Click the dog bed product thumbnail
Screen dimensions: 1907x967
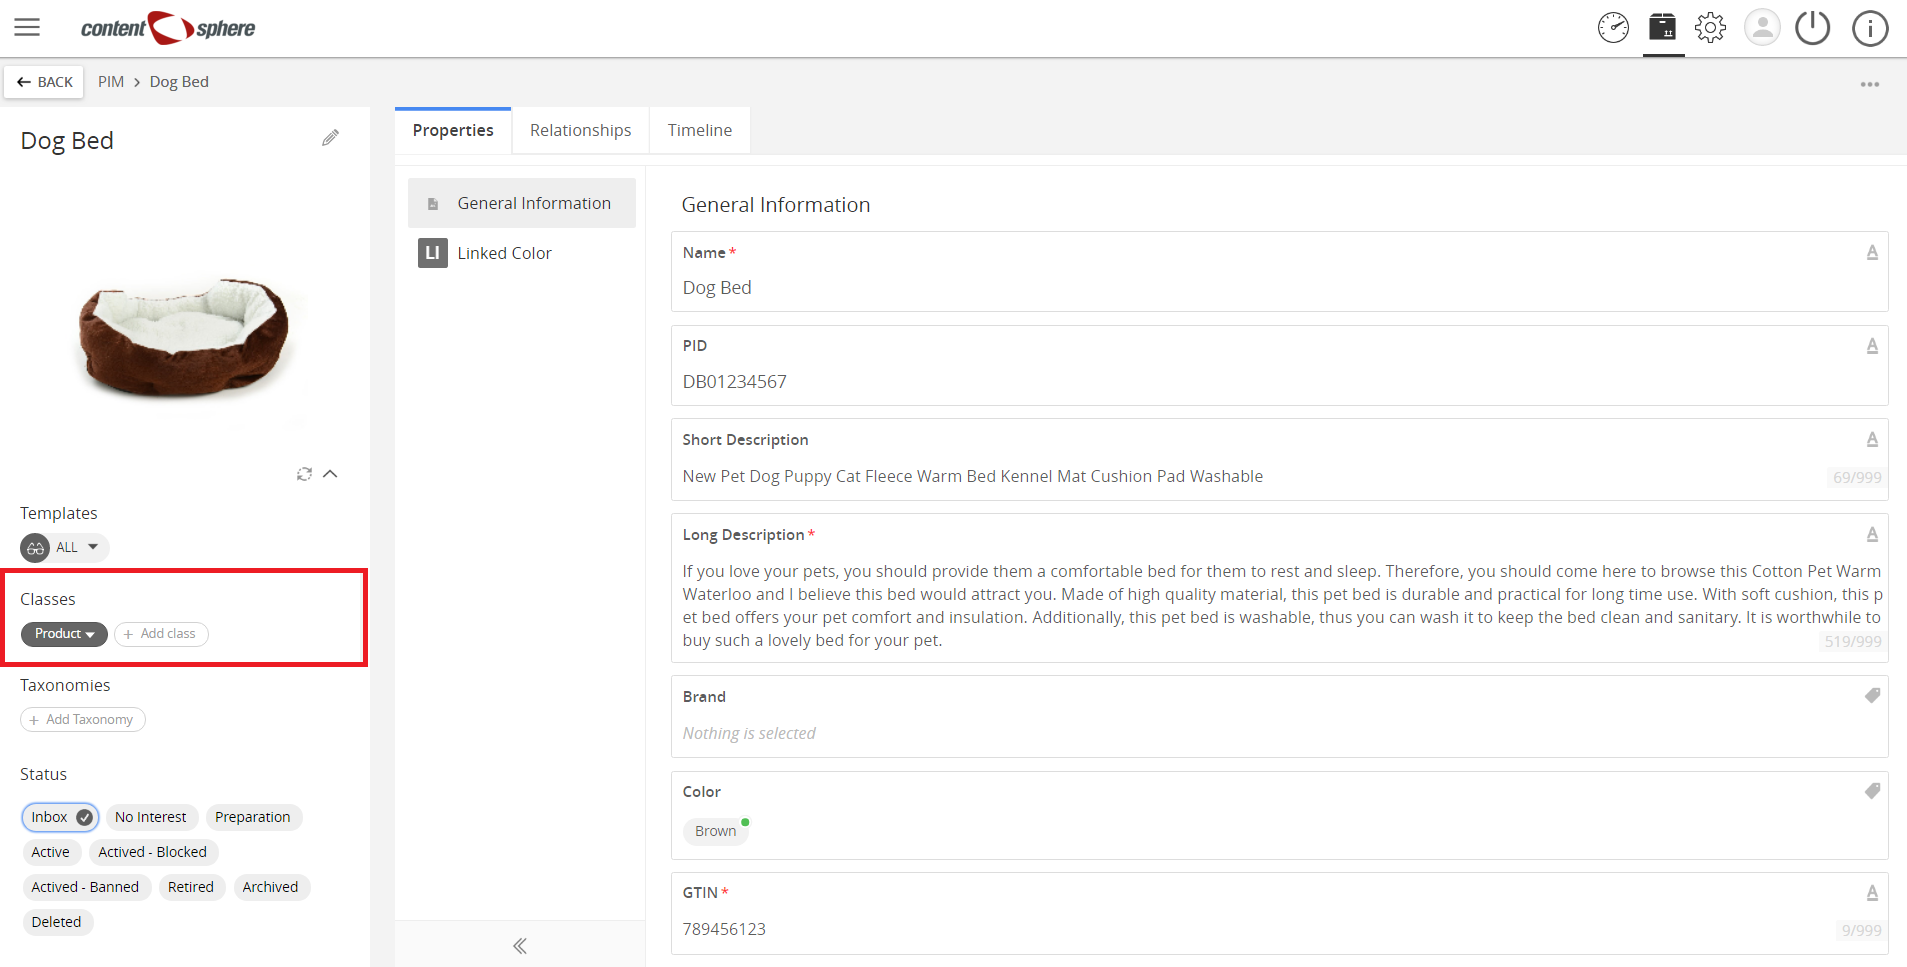pyautogui.click(x=184, y=338)
